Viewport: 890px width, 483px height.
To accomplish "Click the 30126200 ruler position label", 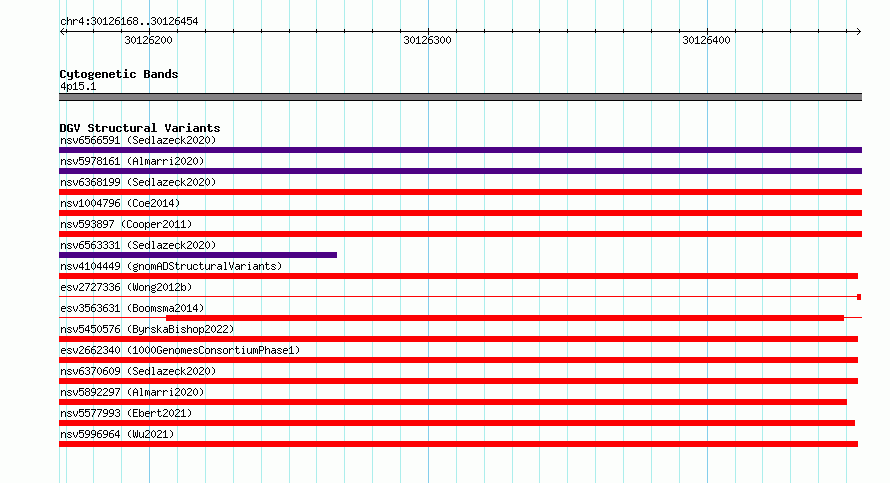I will pos(148,40).
